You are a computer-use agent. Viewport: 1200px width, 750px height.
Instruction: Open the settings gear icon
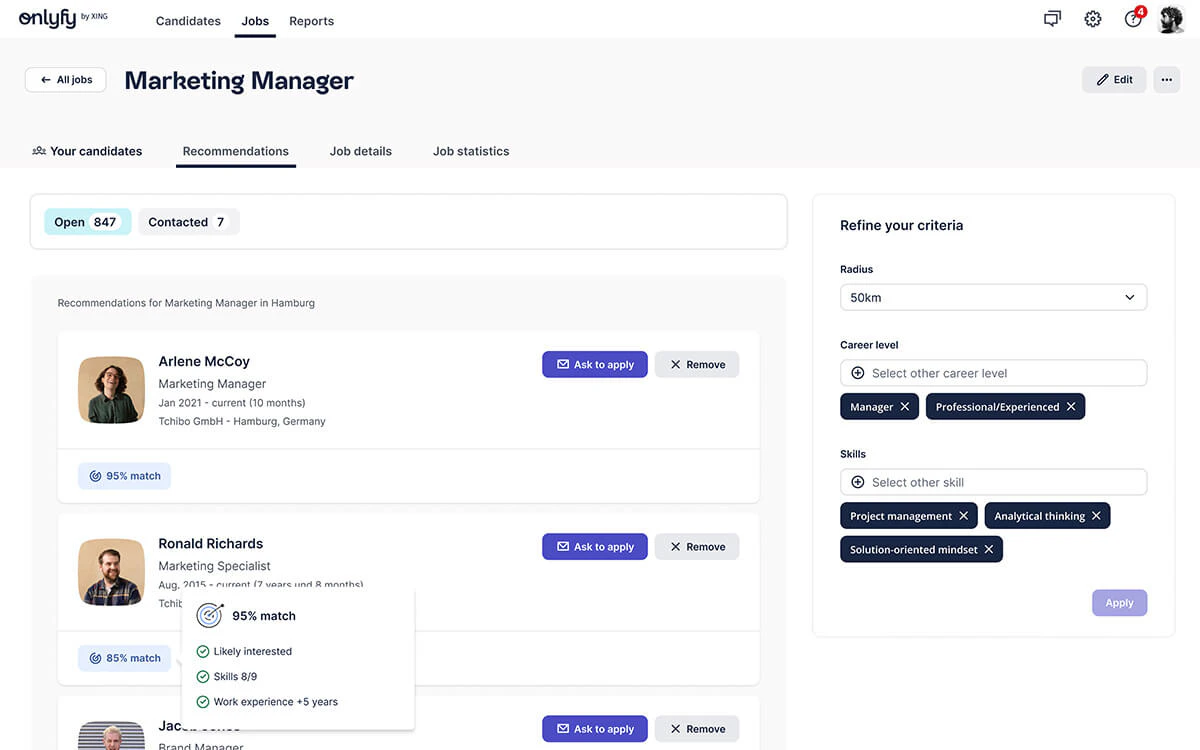1093,19
